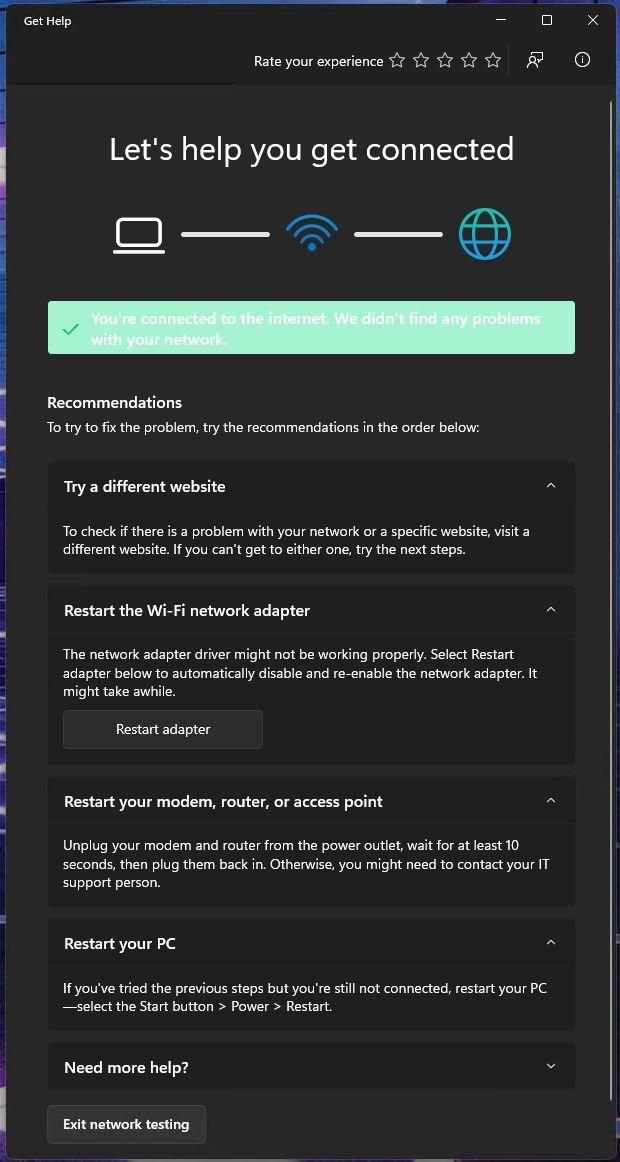The width and height of the screenshot is (620, 1162).
Task: Set the experience rating to three stars
Action: click(x=444, y=60)
